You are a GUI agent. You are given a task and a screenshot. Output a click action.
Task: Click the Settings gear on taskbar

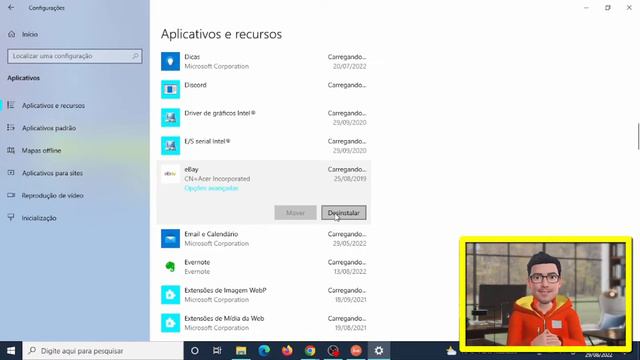click(x=379, y=351)
